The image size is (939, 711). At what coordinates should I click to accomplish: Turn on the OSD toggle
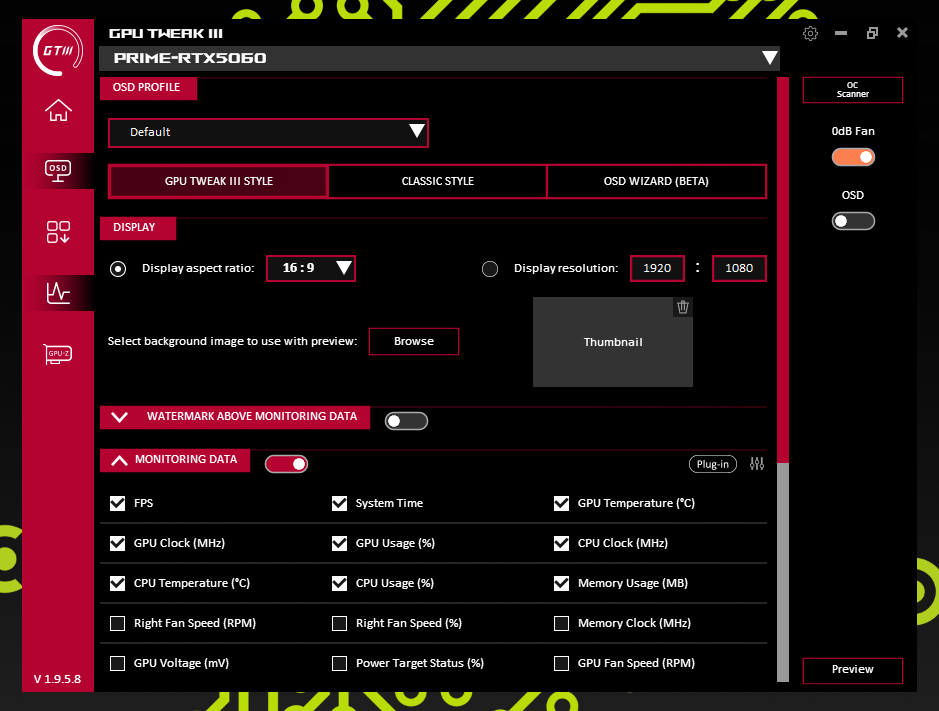853,221
